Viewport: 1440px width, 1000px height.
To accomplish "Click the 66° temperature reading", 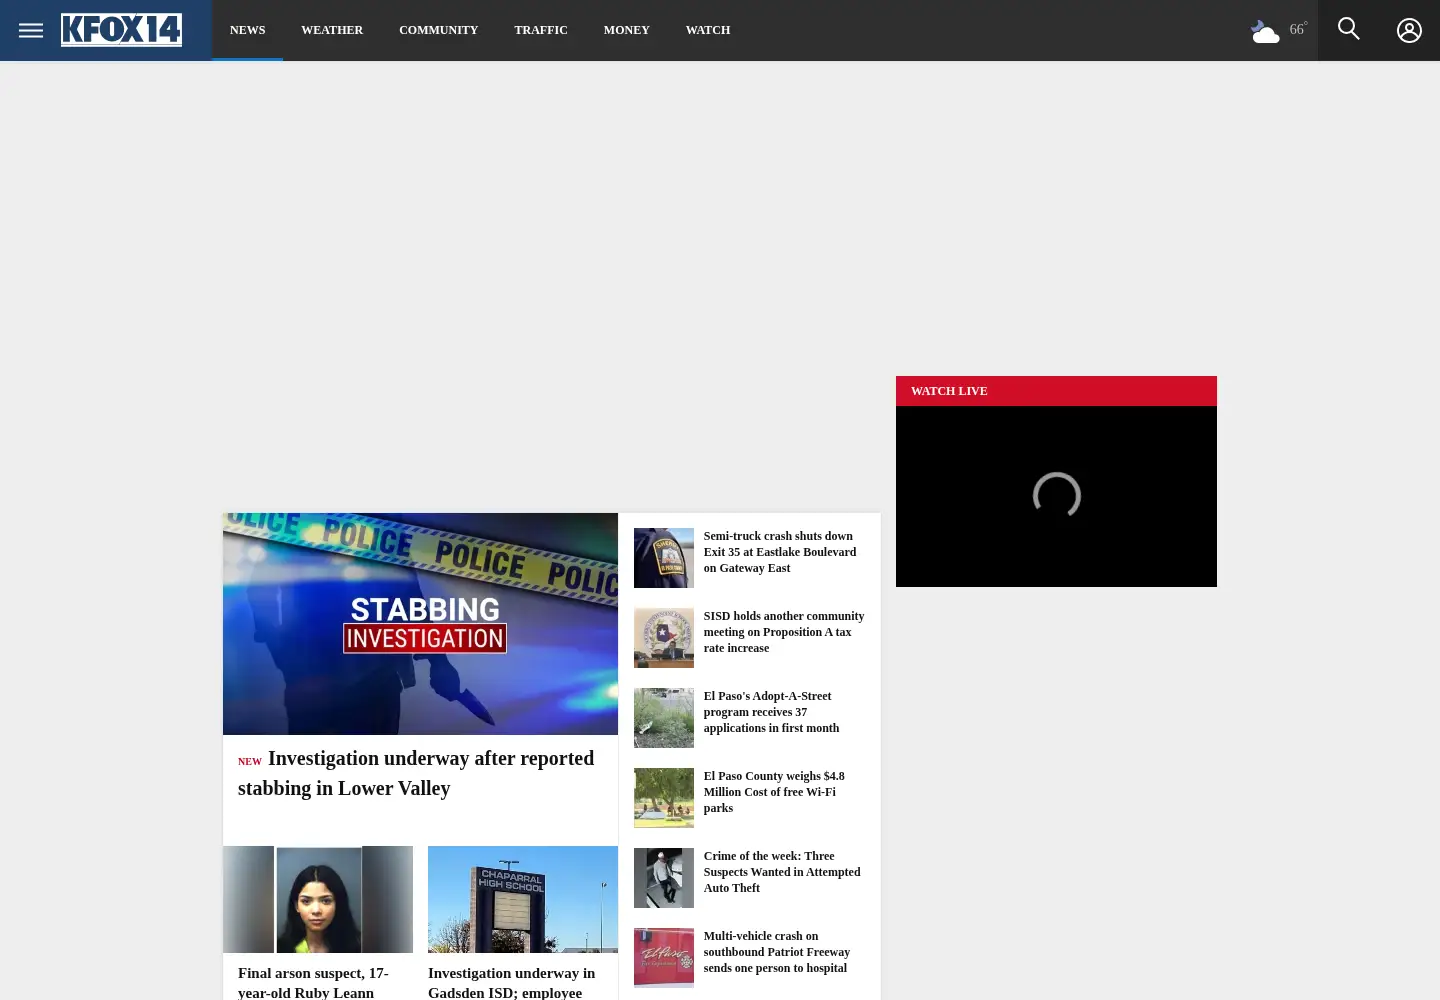I will (x=1298, y=29).
